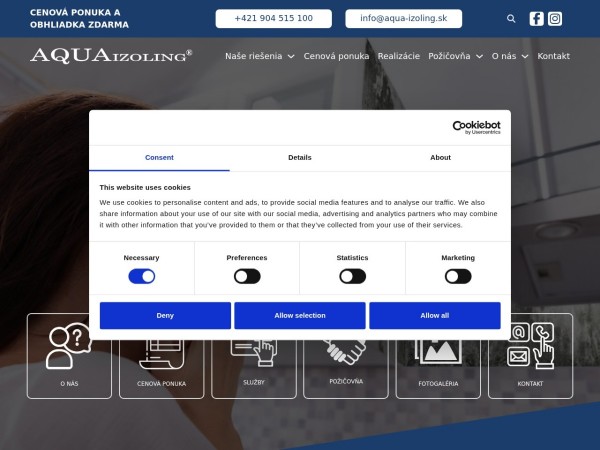The image size is (600, 450).
Task: Open the Facebook page icon
Action: [x=536, y=18]
